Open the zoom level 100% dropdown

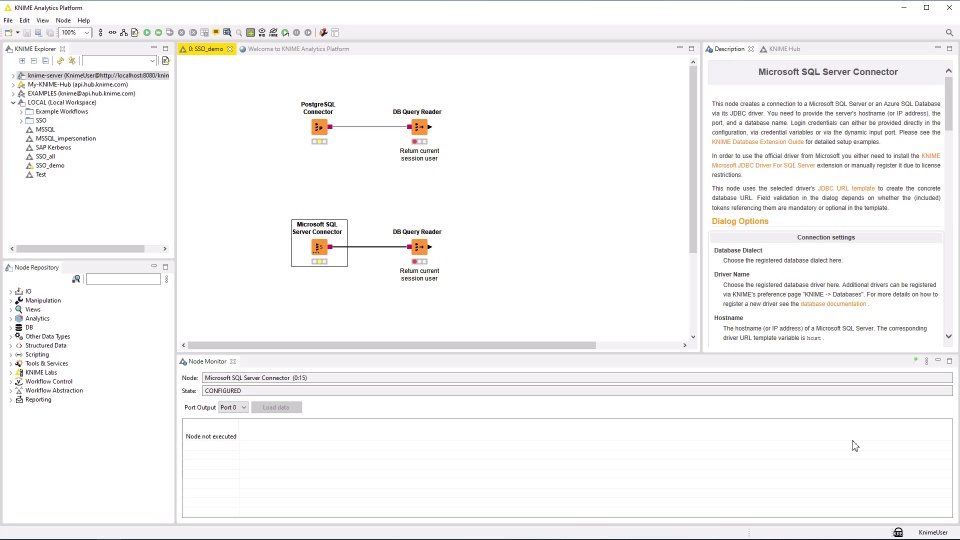pyautogui.click(x=86, y=32)
